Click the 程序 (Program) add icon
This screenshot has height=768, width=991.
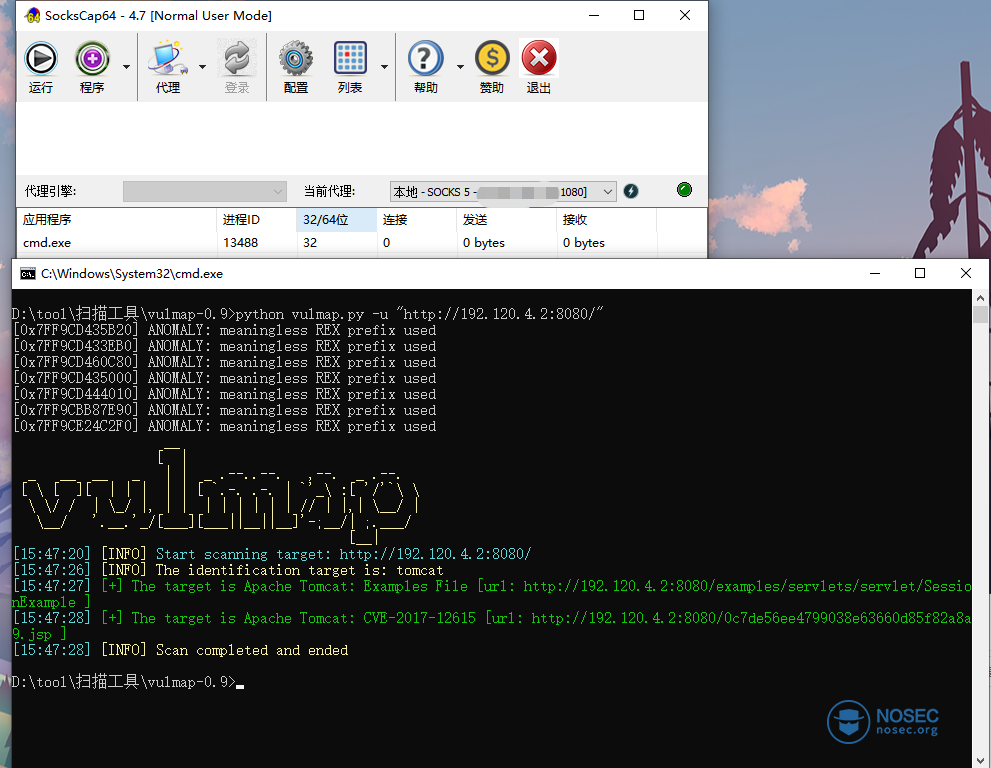click(92, 59)
